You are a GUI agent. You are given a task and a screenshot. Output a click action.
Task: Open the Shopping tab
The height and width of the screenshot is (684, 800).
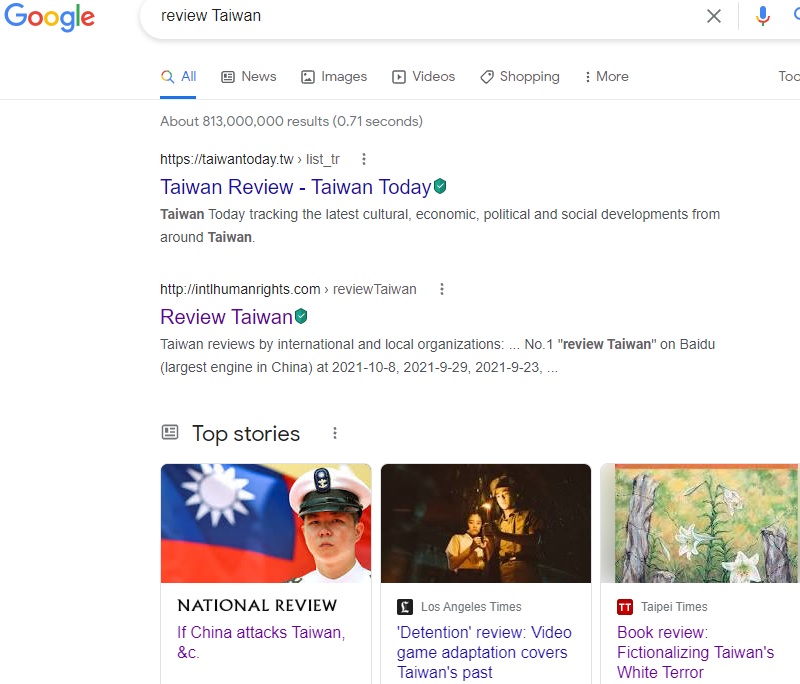point(520,77)
